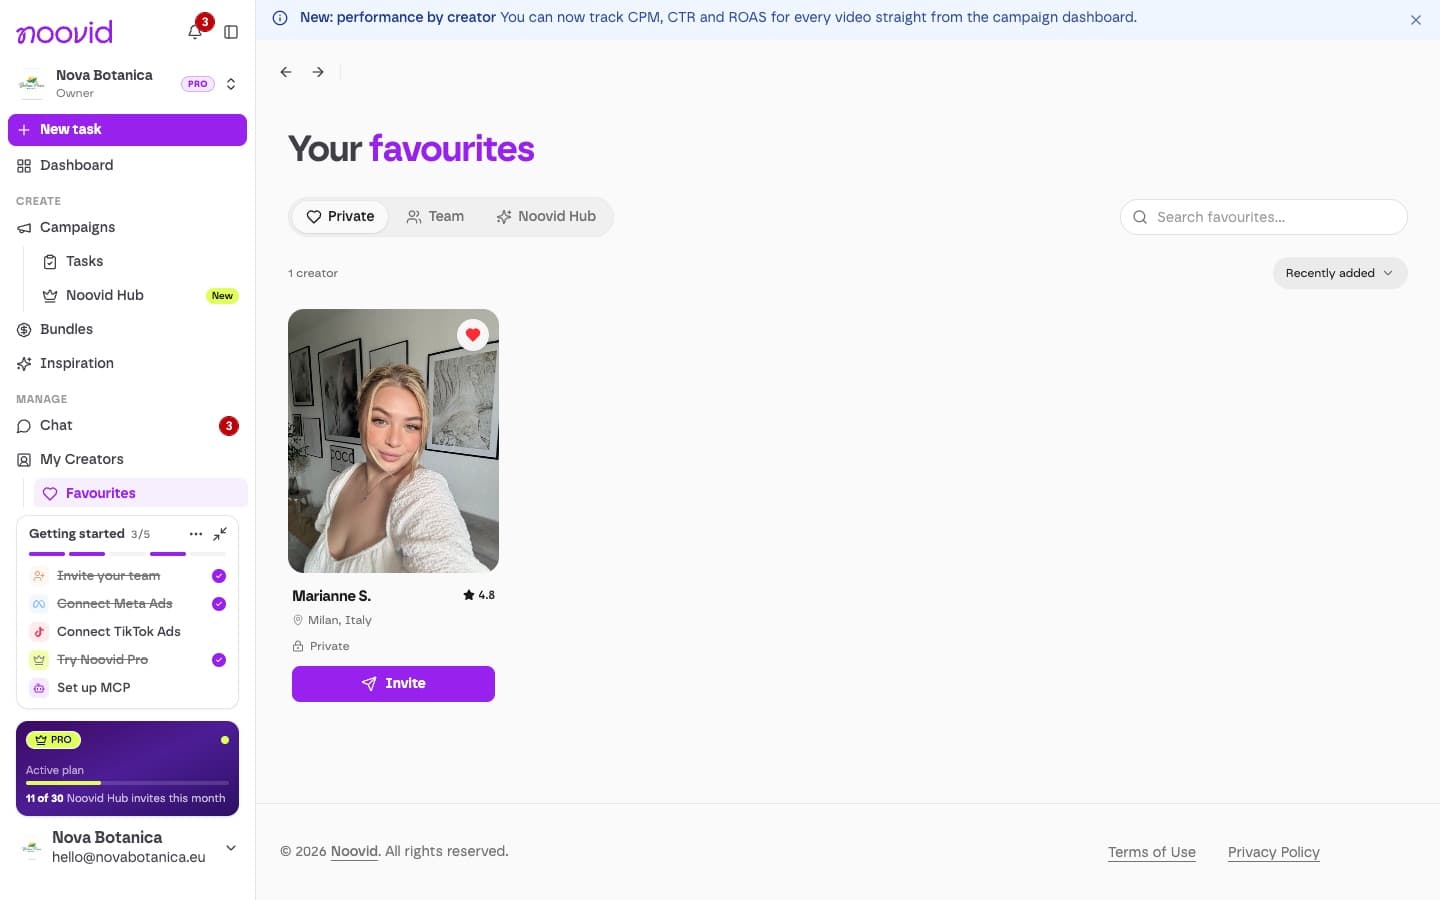Open My Creators
Screen dimensions: 1440x900
coord(127,460)
